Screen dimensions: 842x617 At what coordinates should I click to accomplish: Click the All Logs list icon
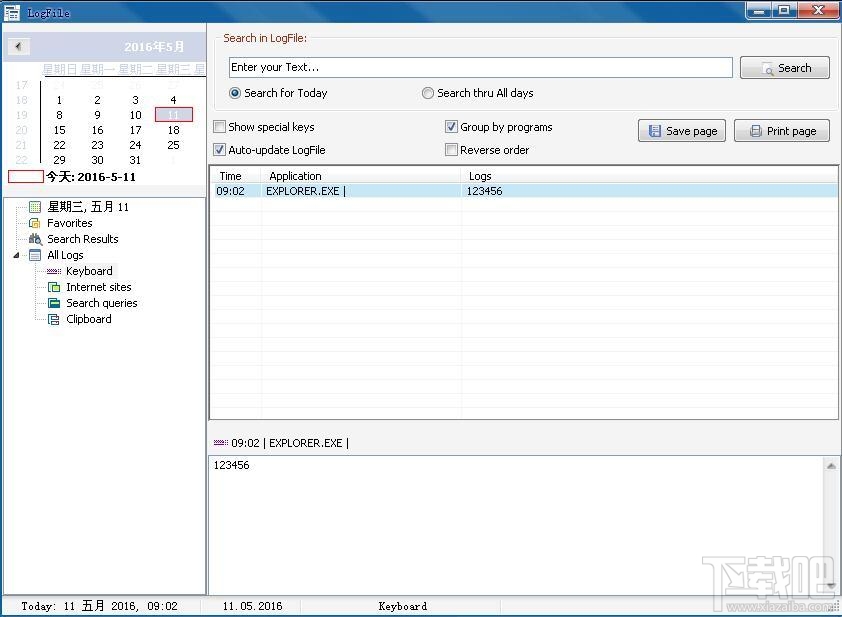pyautogui.click(x=35, y=255)
